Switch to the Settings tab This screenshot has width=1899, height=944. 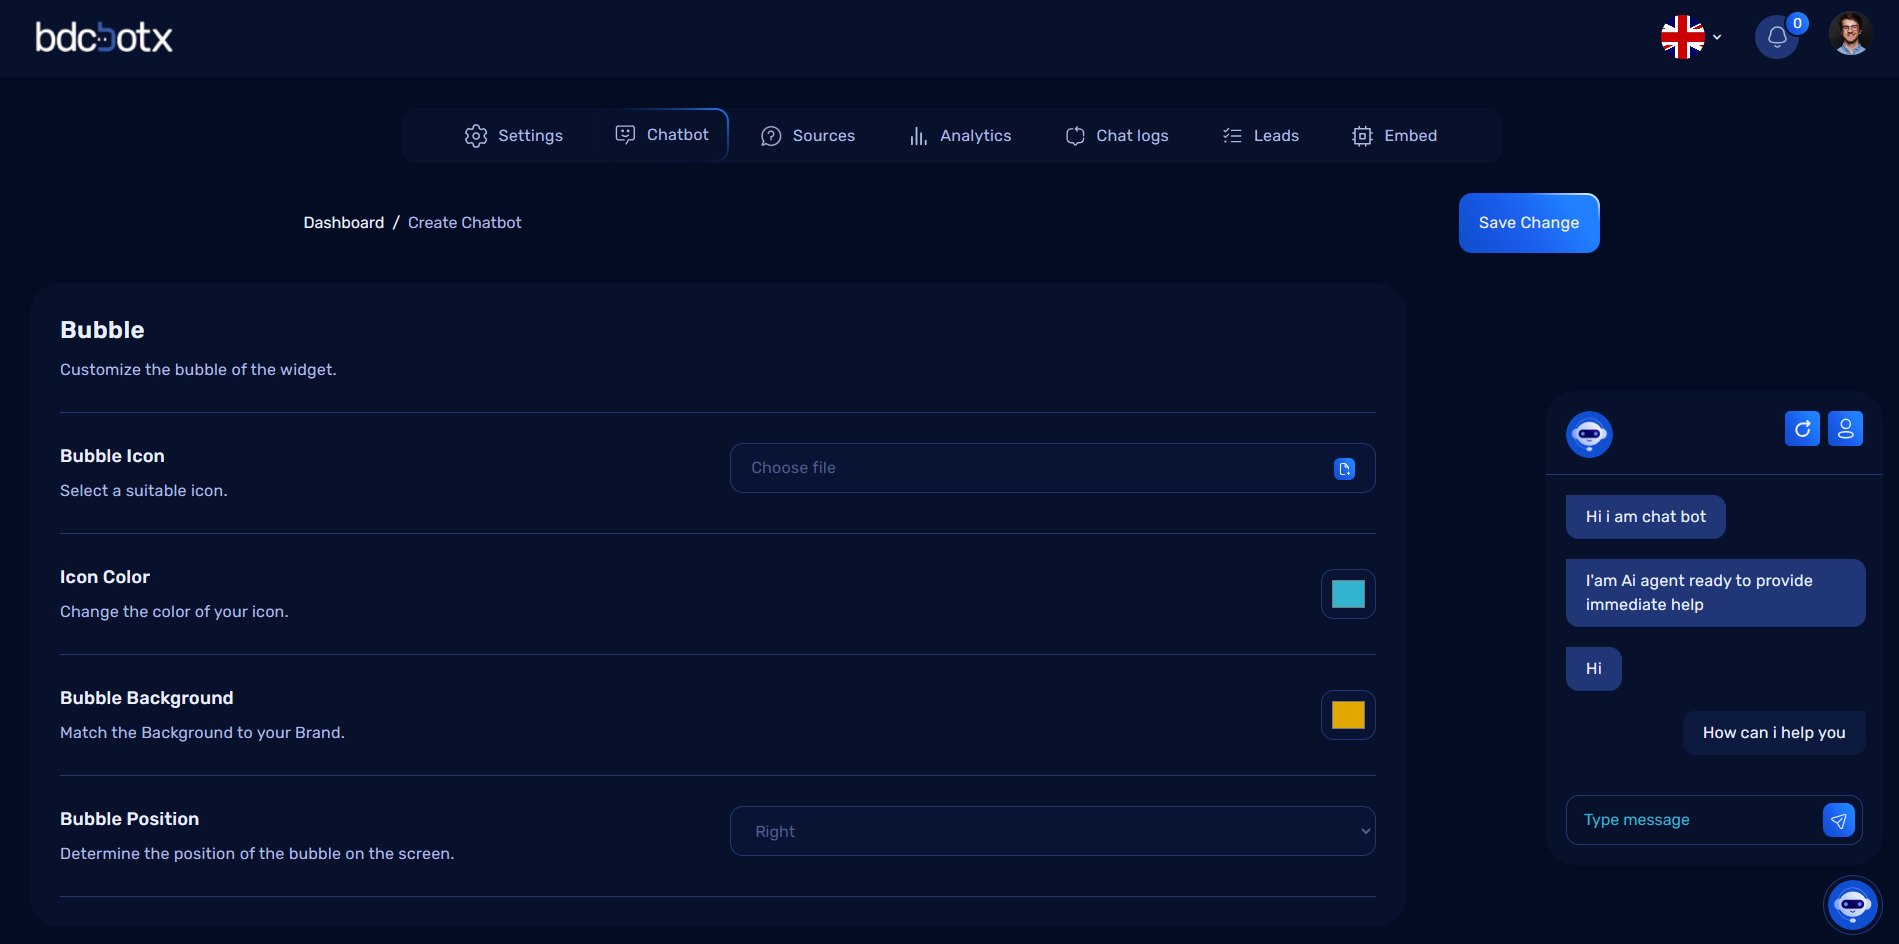(x=514, y=136)
